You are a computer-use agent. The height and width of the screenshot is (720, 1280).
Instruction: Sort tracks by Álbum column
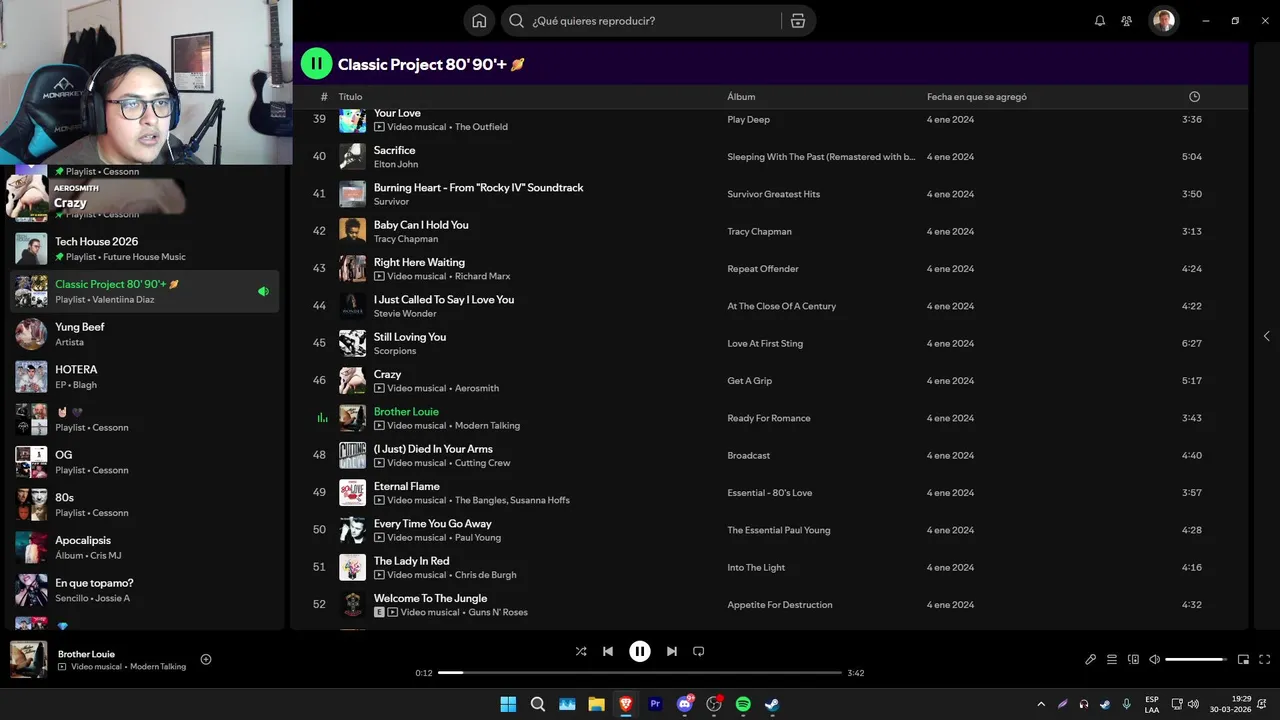coord(741,97)
